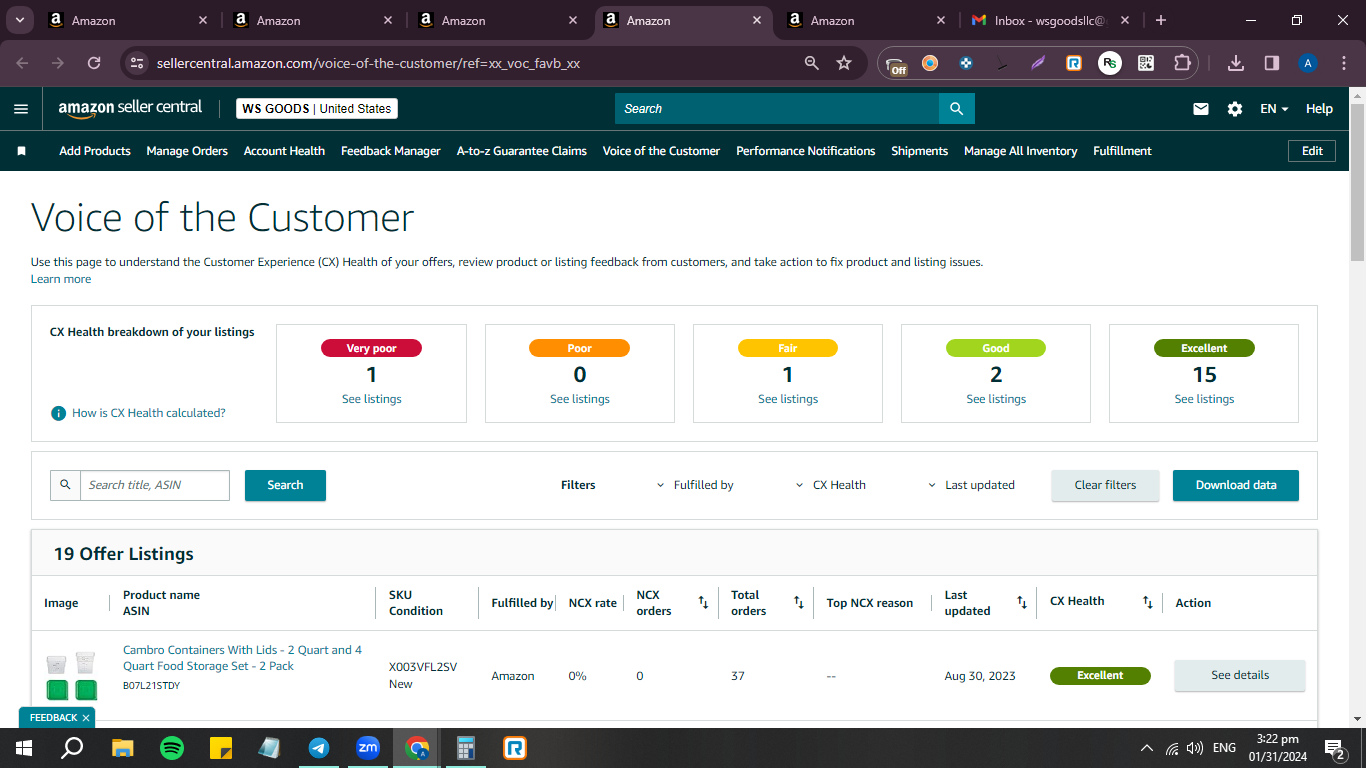Click the teal search magnifier button

(x=957, y=109)
